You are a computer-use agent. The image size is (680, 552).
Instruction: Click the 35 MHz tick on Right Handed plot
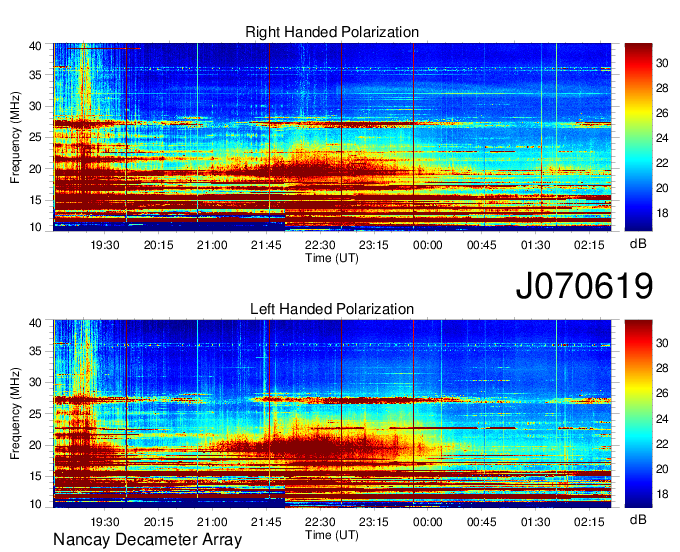point(36,75)
